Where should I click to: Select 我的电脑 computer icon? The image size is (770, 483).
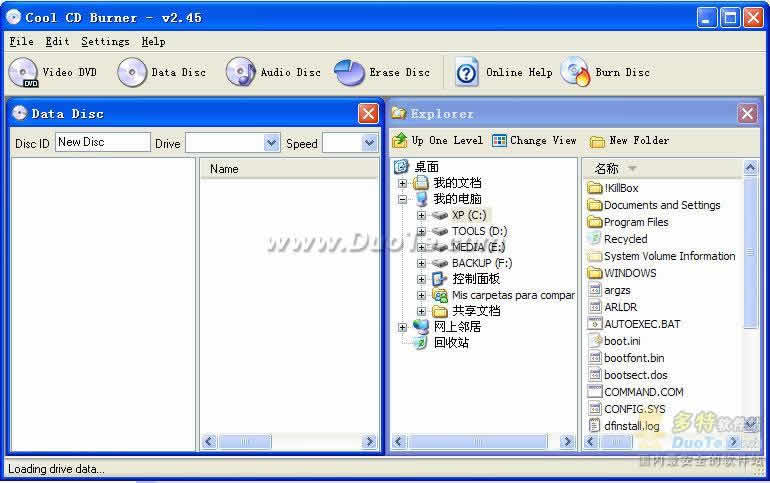coord(421,199)
